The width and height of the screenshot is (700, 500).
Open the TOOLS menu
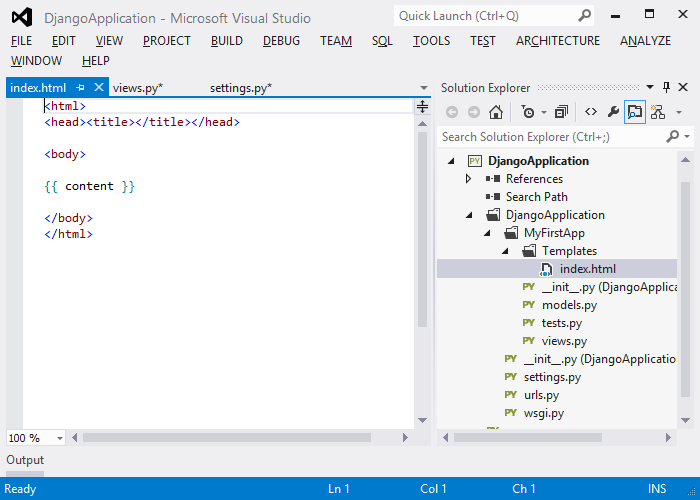(x=431, y=41)
